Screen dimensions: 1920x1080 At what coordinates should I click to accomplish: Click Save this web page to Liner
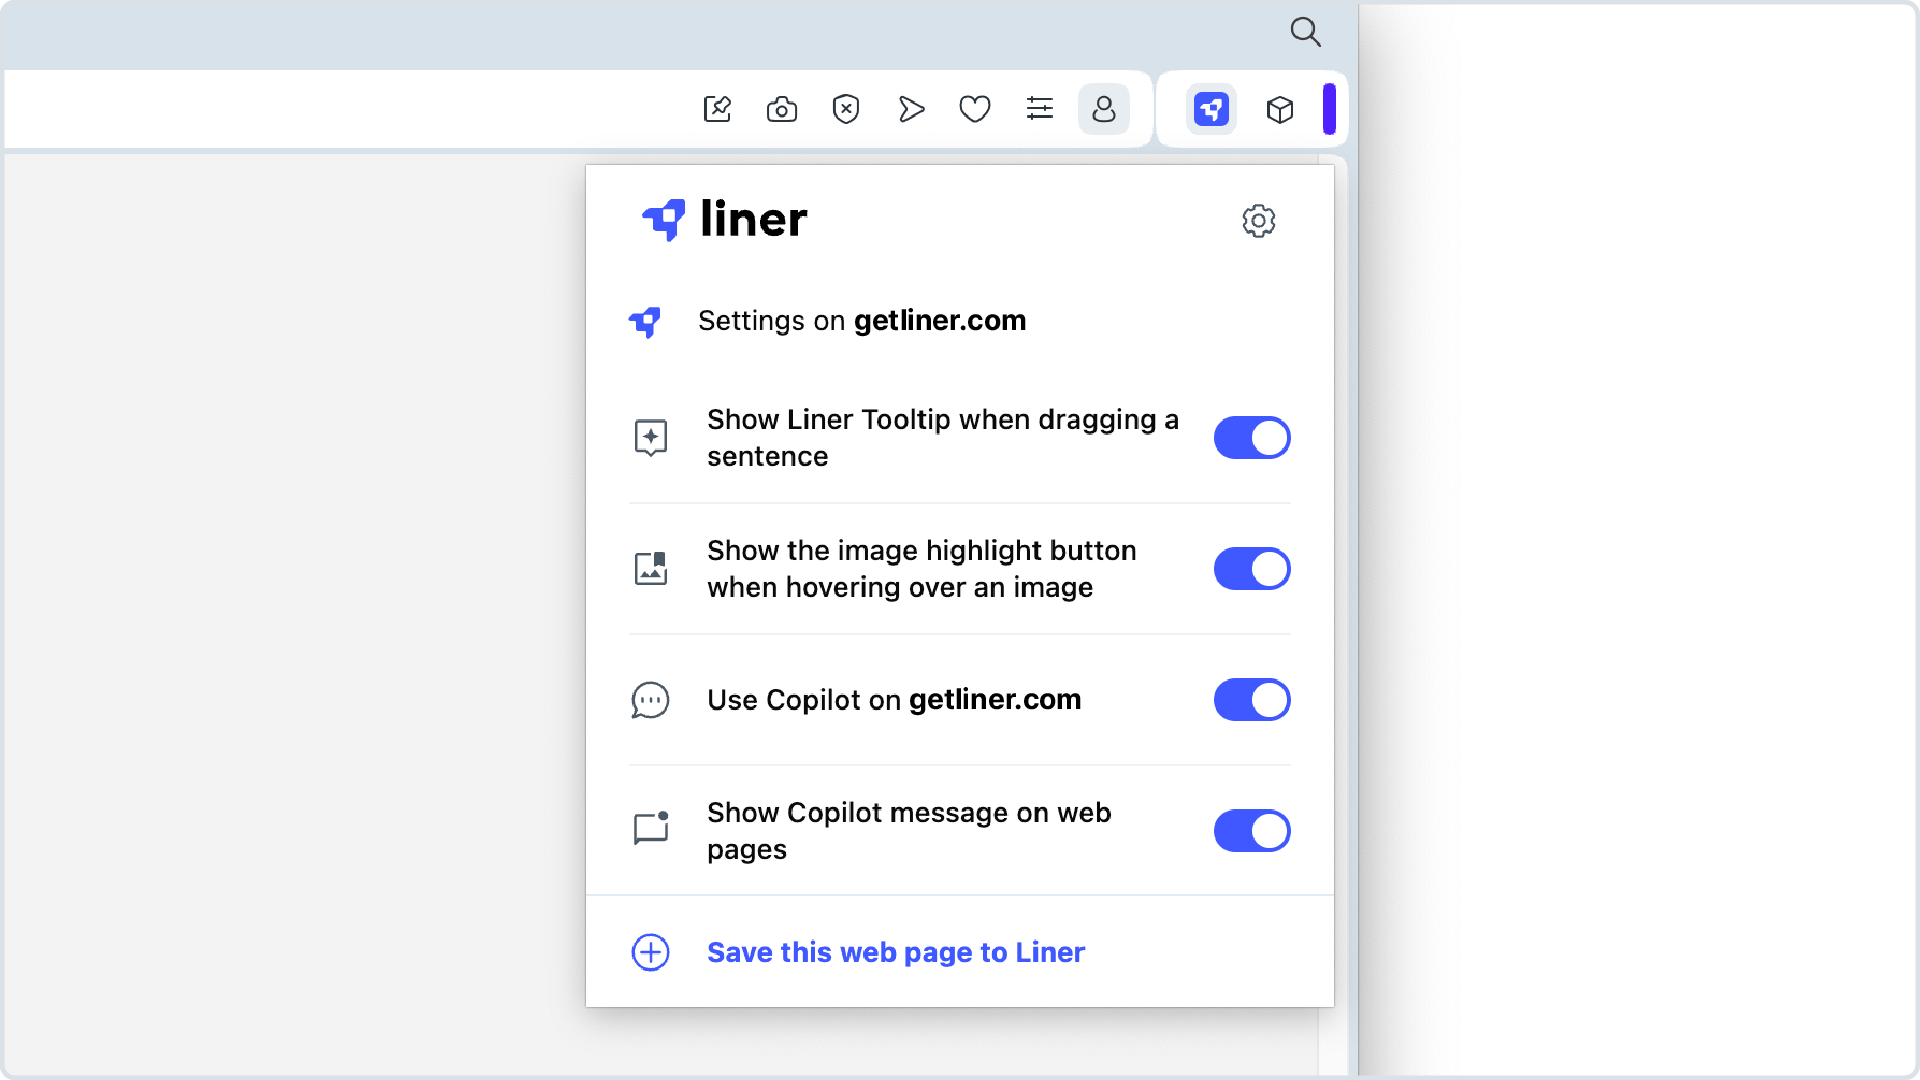tap(896, 952)
